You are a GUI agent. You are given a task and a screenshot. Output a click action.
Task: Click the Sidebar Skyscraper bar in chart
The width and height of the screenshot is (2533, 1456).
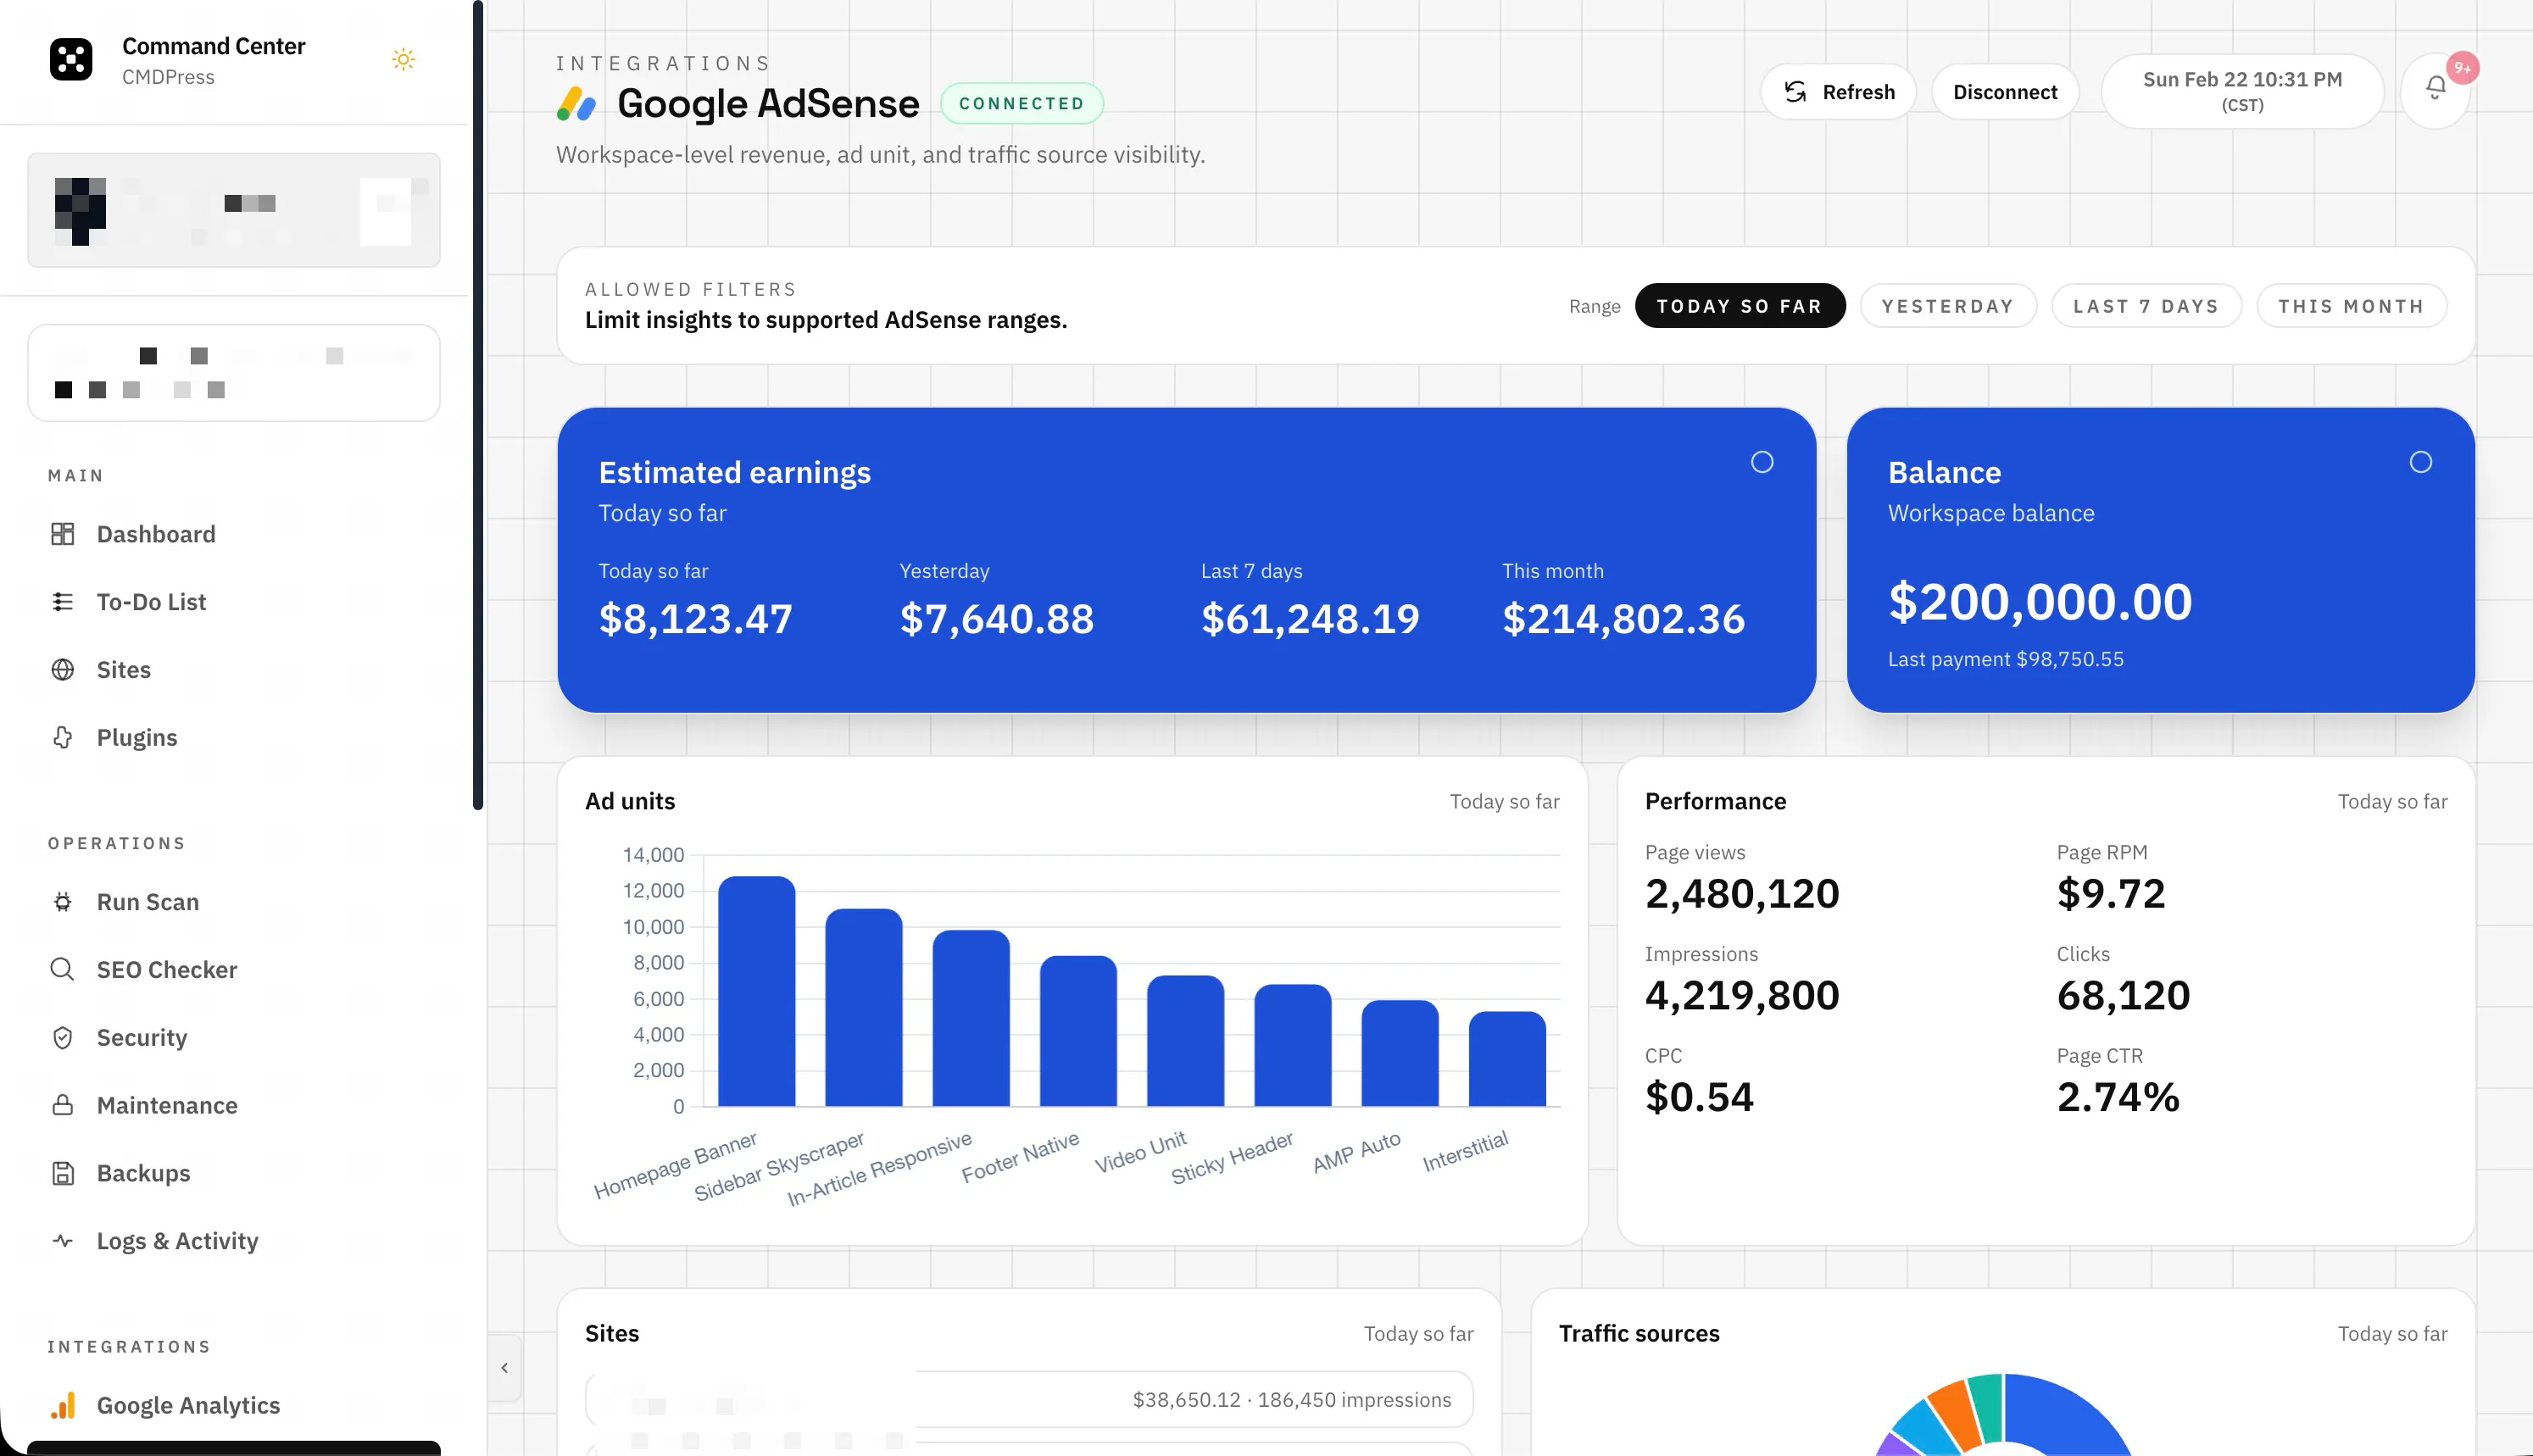click(864, 1007)
